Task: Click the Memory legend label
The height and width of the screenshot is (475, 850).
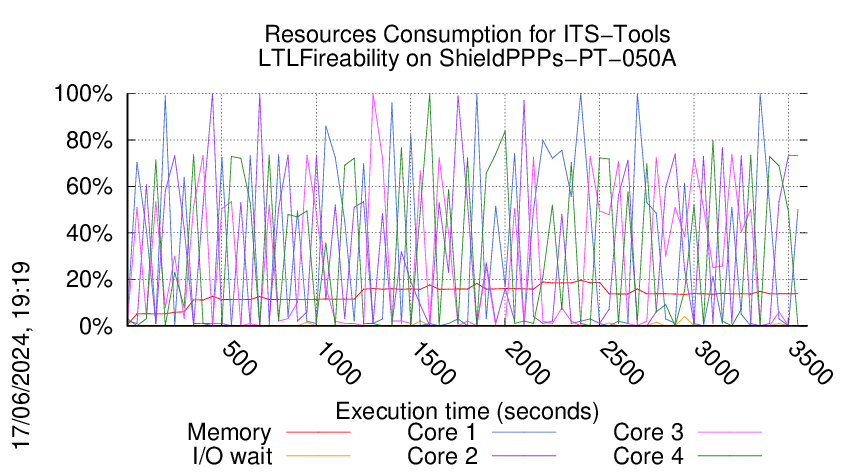Action: (x=229, y=433)
